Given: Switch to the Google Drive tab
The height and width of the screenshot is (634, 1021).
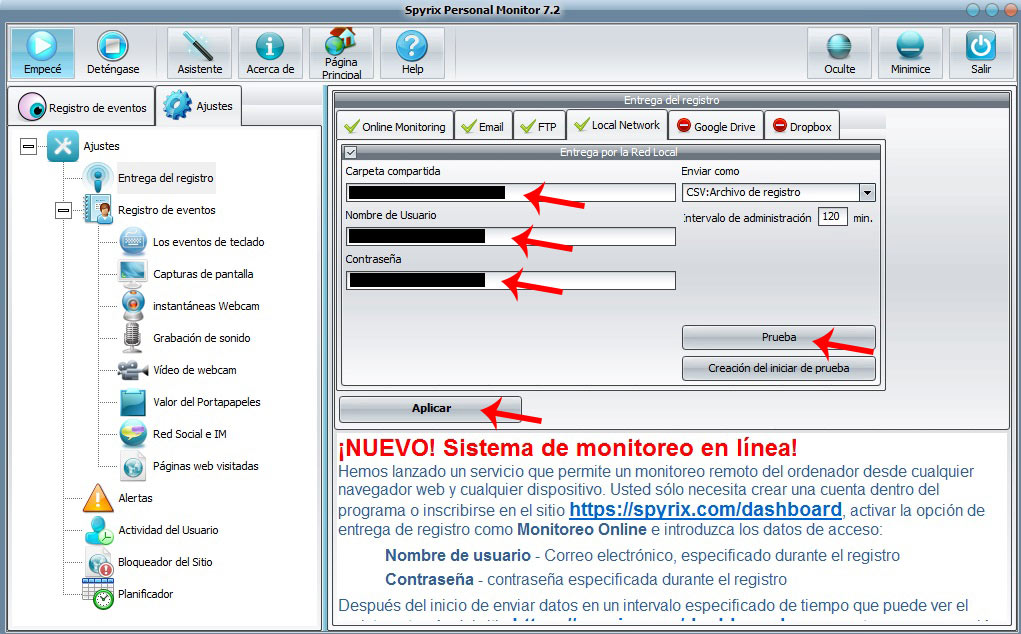Looking at the screenshot, I should pyautogui.click(x=716, y=126).
